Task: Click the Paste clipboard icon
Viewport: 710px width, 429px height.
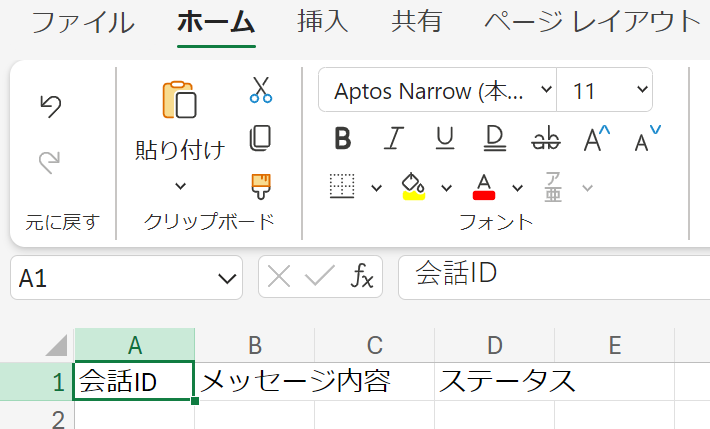Action: click(x=180, y=101)
